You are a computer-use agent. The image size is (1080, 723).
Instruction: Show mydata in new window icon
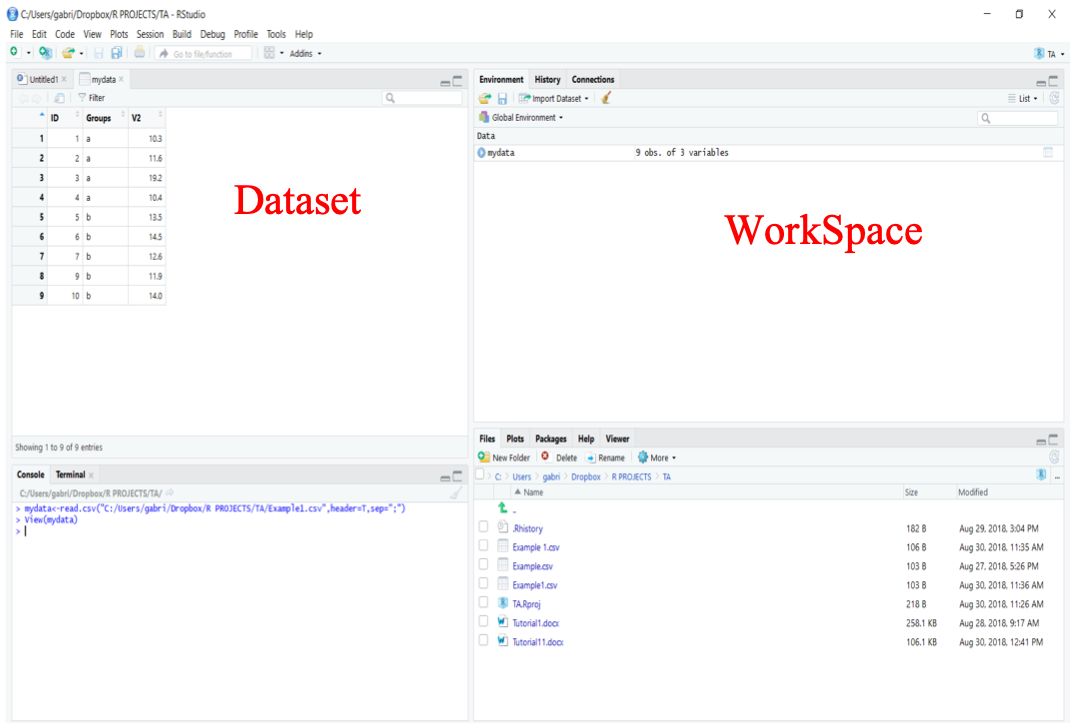pyautogui.click(x=59, y=98)
